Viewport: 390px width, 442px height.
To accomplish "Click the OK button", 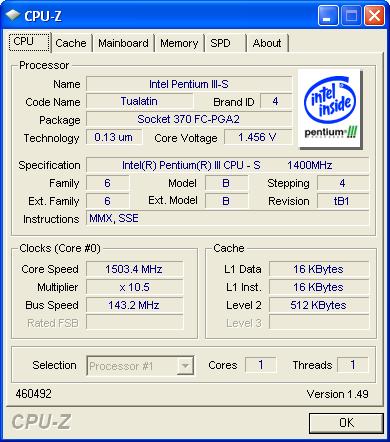I will (346, 423).
